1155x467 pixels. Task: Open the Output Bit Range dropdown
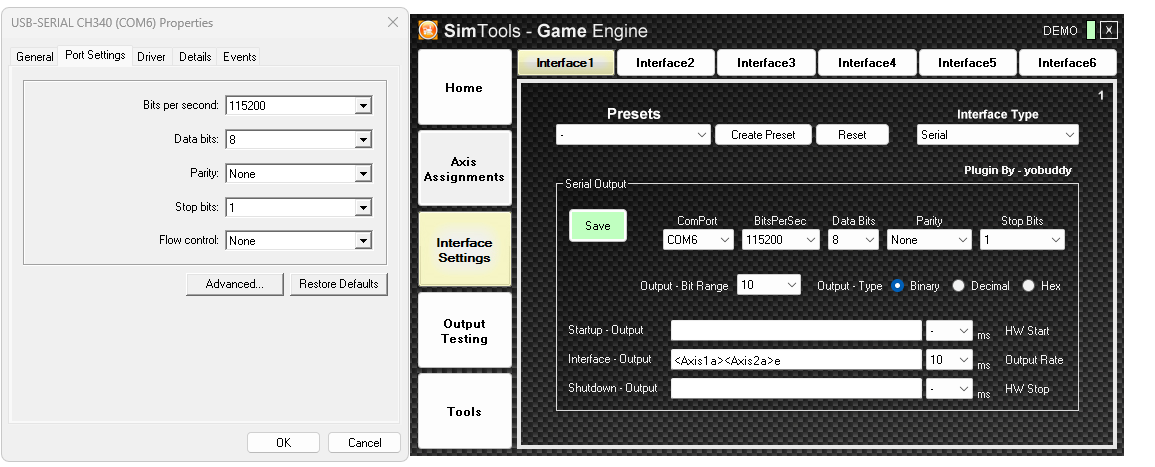(768, 285)
